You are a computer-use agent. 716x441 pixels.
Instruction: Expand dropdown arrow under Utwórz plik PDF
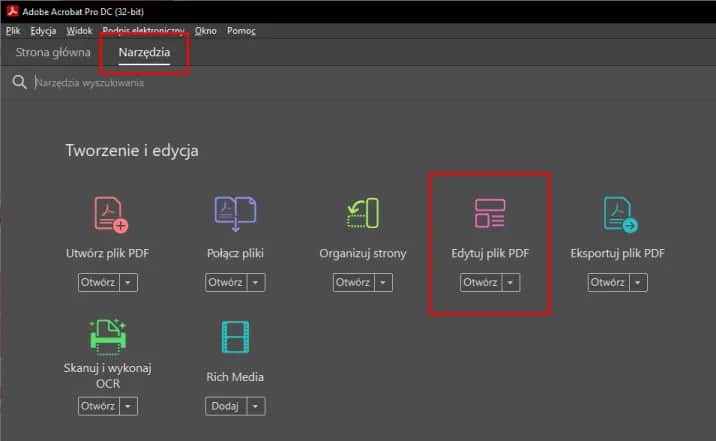[128, 283]
